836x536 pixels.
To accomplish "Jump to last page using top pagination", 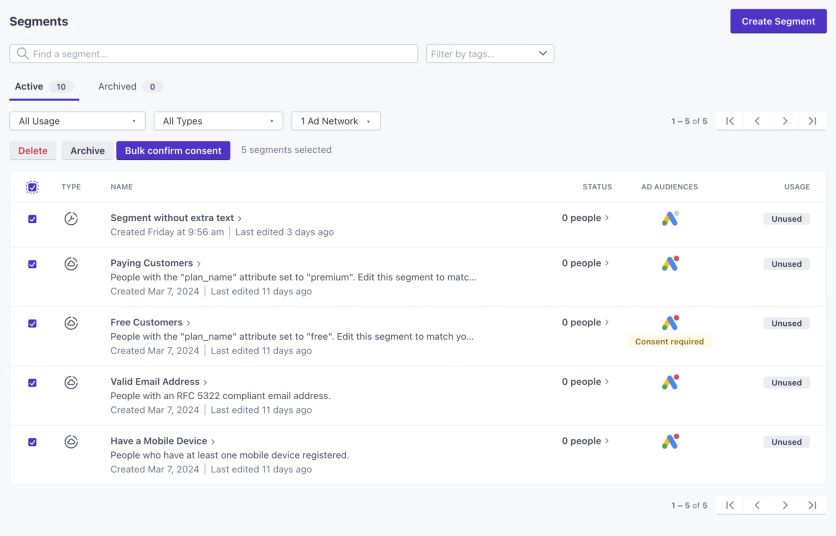I will 812,121.
